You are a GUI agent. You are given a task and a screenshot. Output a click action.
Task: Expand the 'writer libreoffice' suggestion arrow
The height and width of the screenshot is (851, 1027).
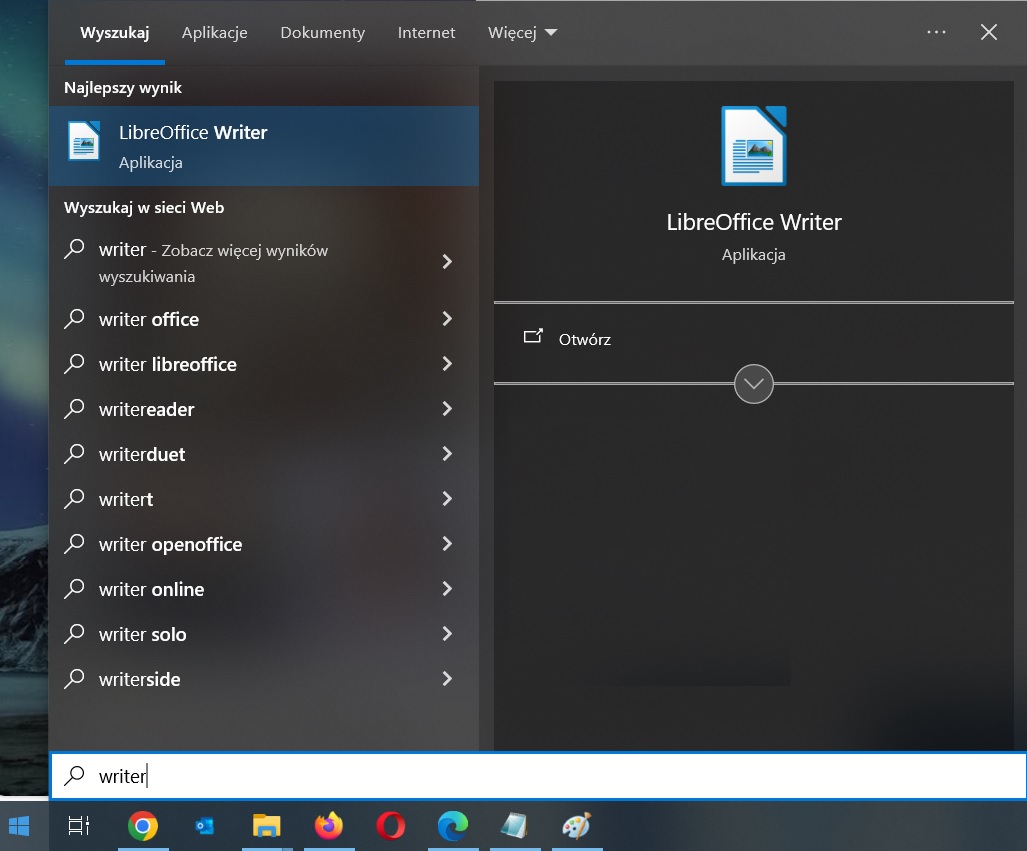(447, 364)
